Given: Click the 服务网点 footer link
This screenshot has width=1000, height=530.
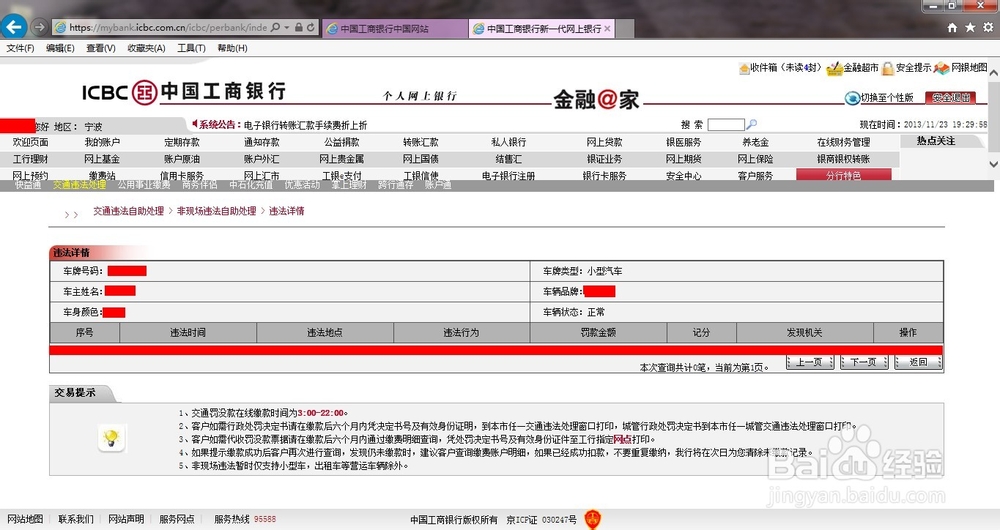Looking at the screenshot, I should 177,519.
